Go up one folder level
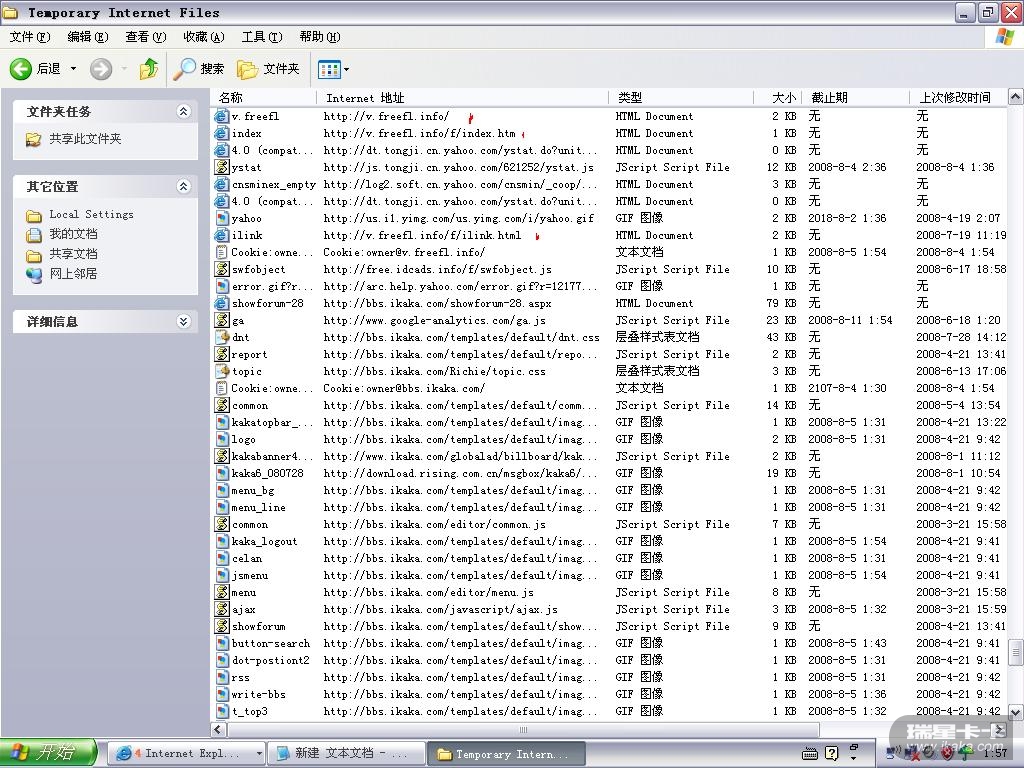 pos(149,68)
